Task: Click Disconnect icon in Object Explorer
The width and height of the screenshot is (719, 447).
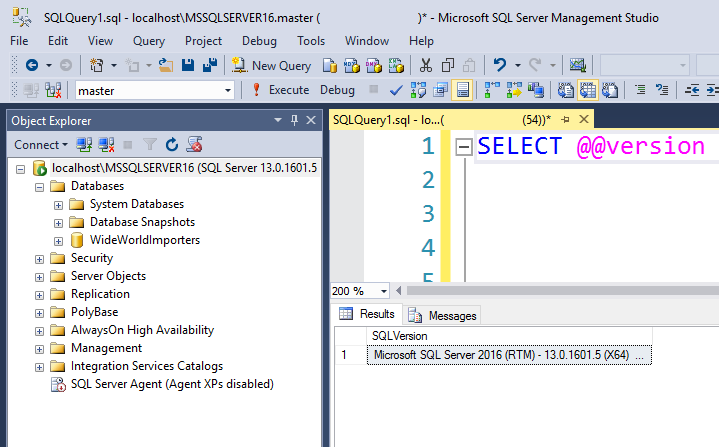Action: coord(106,145)
